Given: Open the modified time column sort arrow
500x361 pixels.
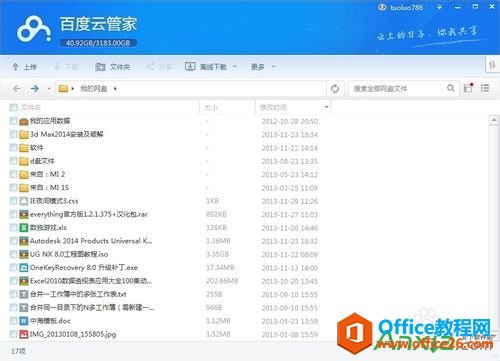Looking at the screenshot, I should tap(326, 107).
